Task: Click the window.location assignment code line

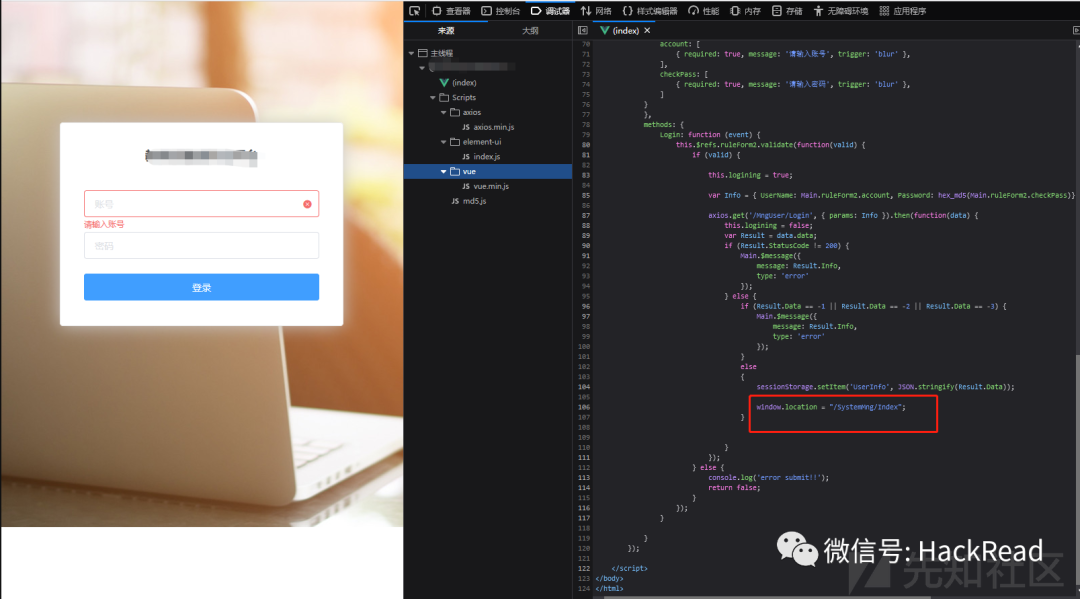Action: 831,407
